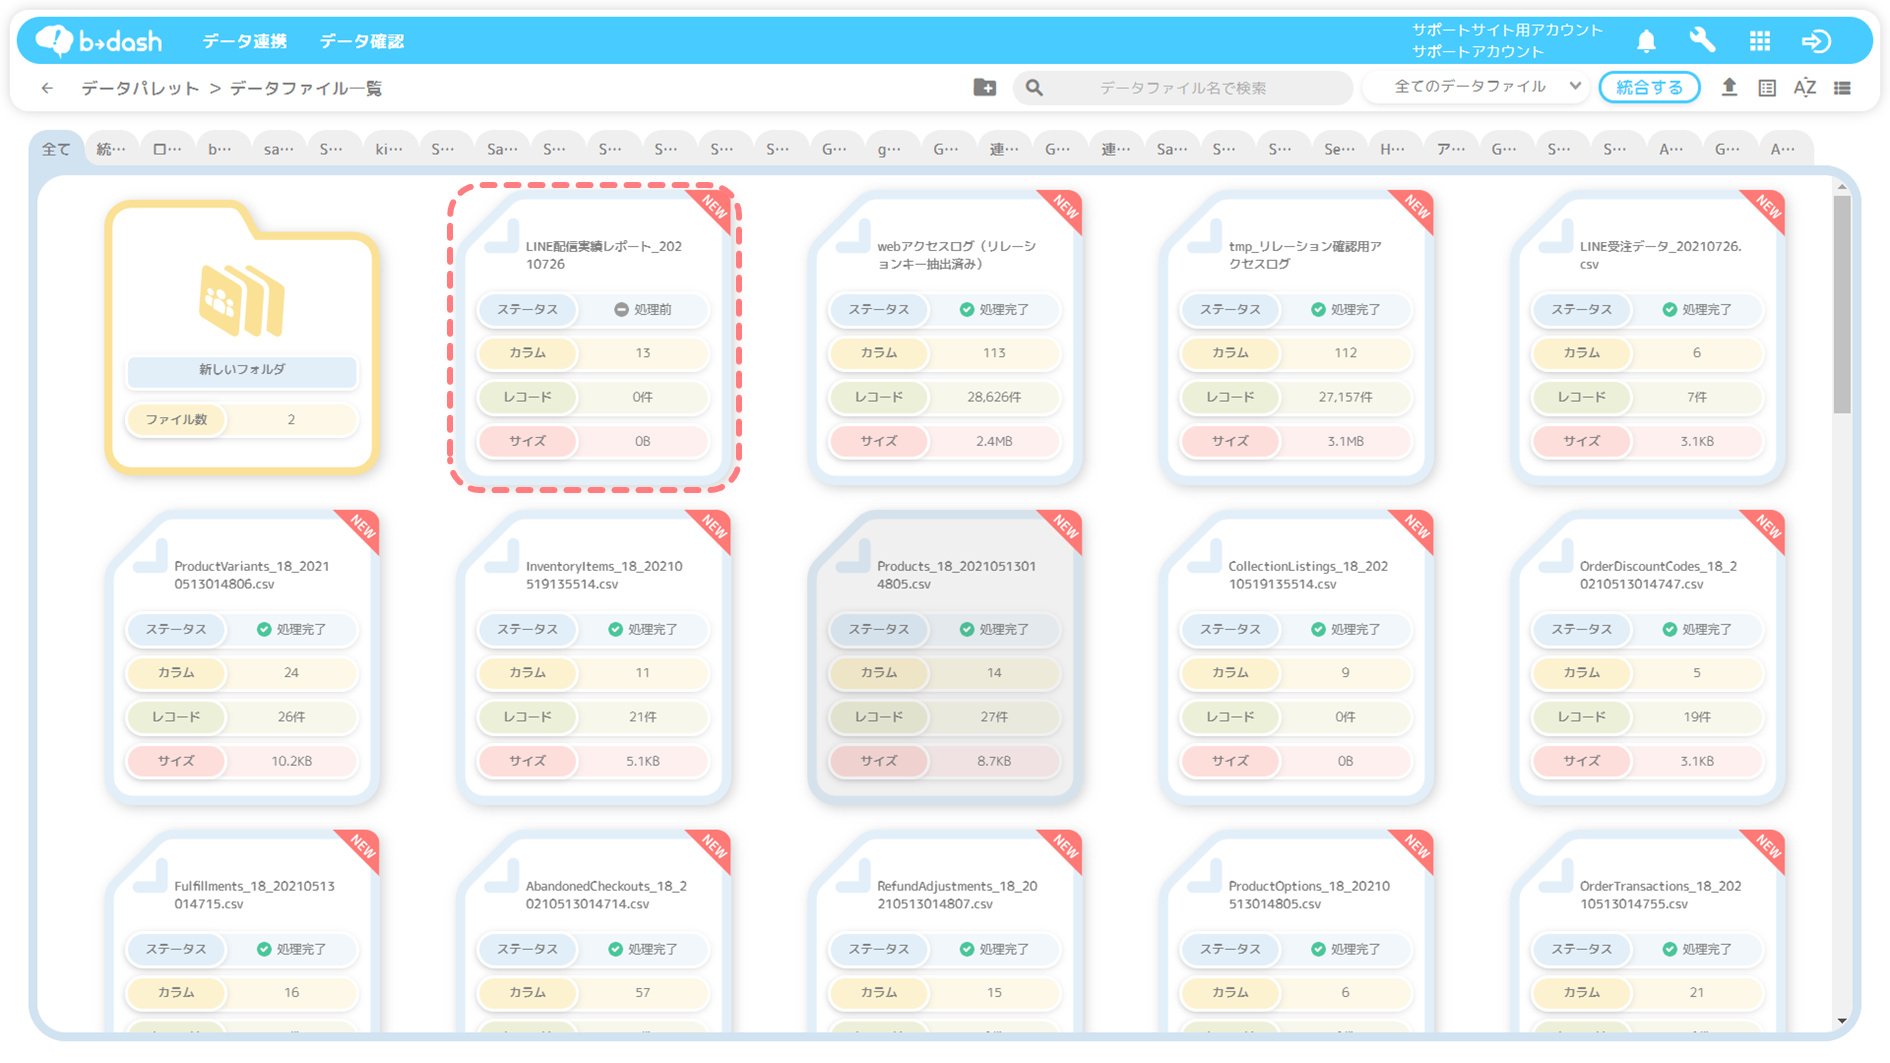This screenshot has height=1063, width=1890.
Task: Select the H… tab
Action: point(1393,149)
